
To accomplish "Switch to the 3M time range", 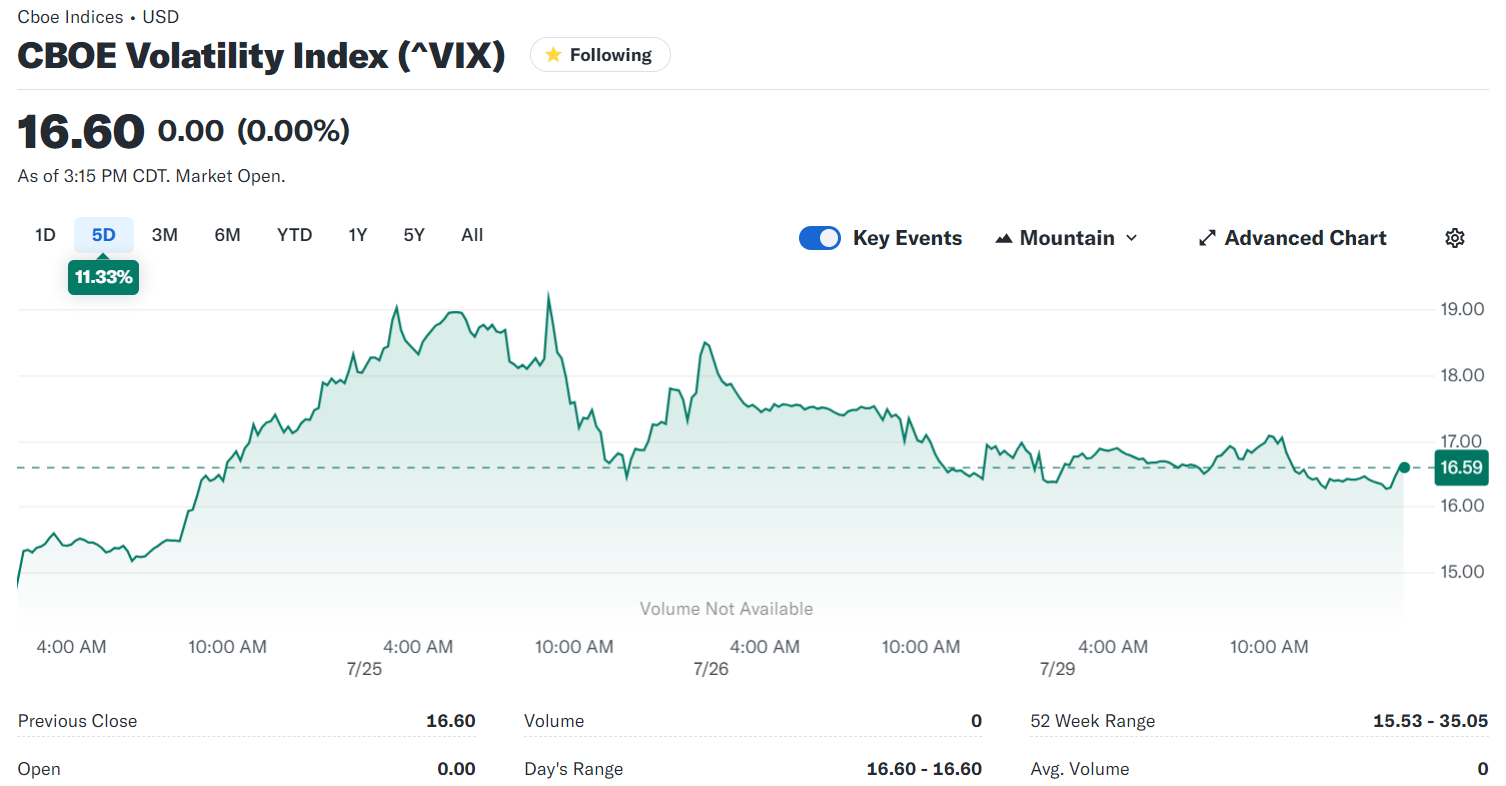I will tap(165, 235).
